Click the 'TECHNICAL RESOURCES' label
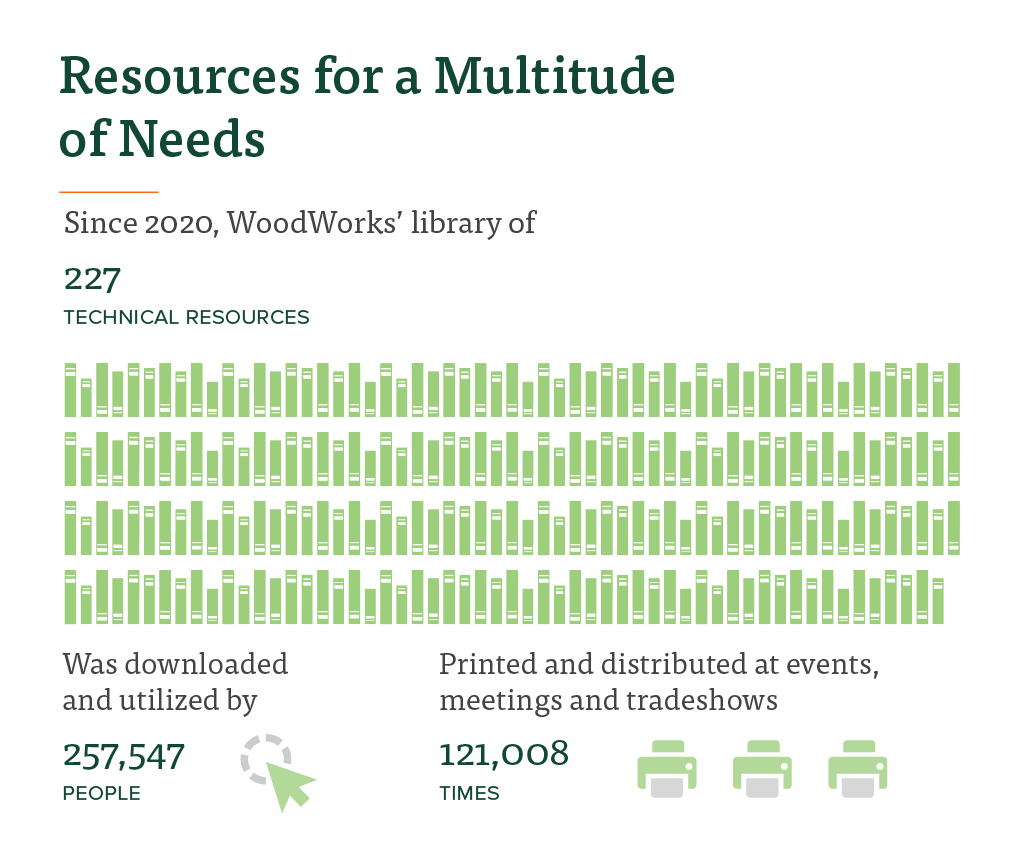Image resolution: width=1024 pixels, height=850 pixels. click(186, 318)
